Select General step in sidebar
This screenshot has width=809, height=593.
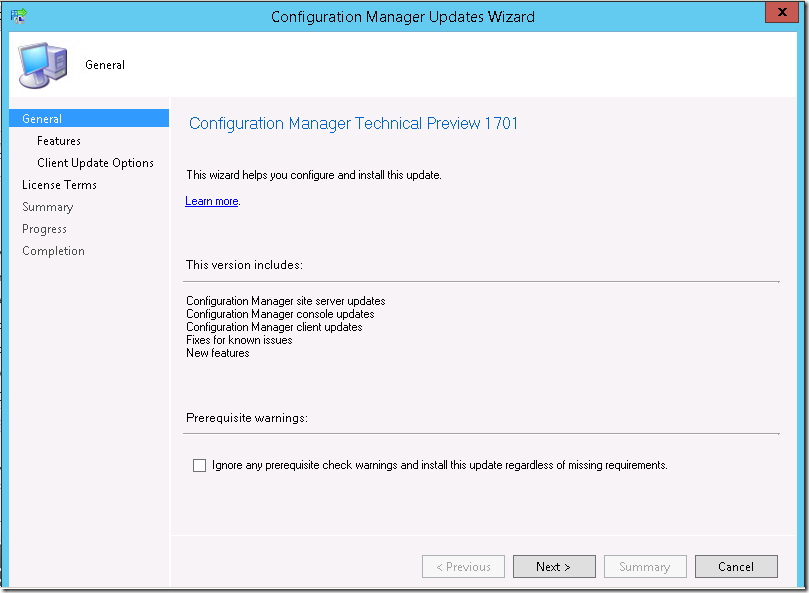[89, 118]
